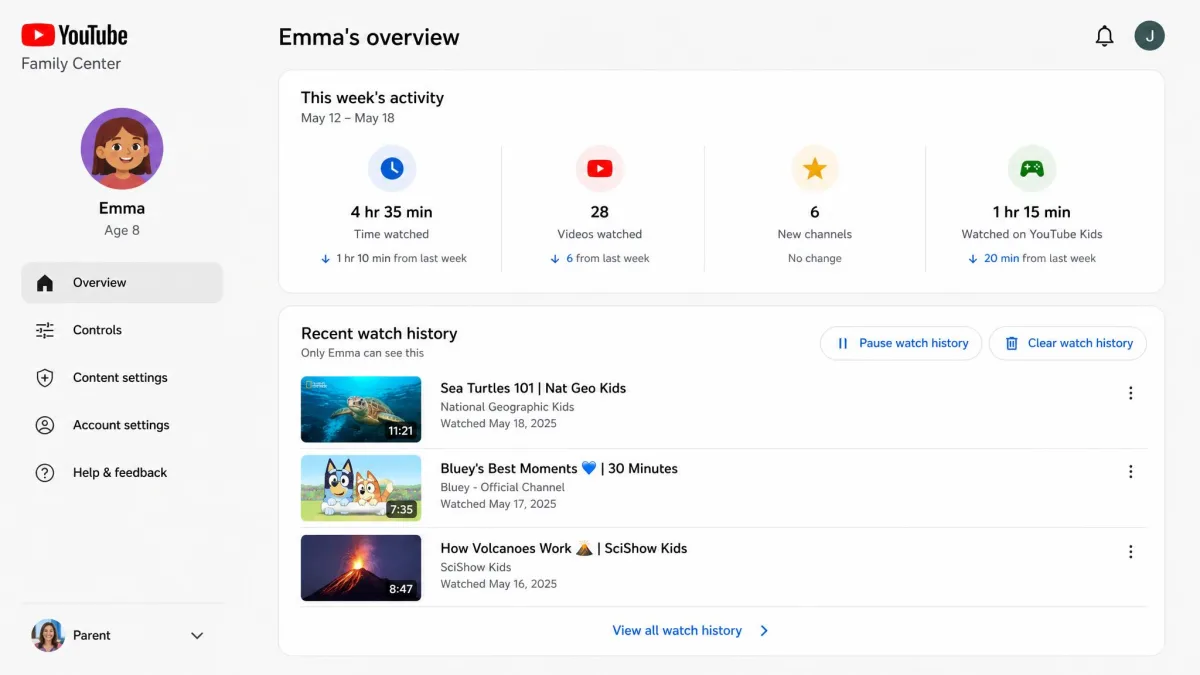Click the May 12 – May 18 date range
Screen dimensions: 1200x675
click(348, 118)
